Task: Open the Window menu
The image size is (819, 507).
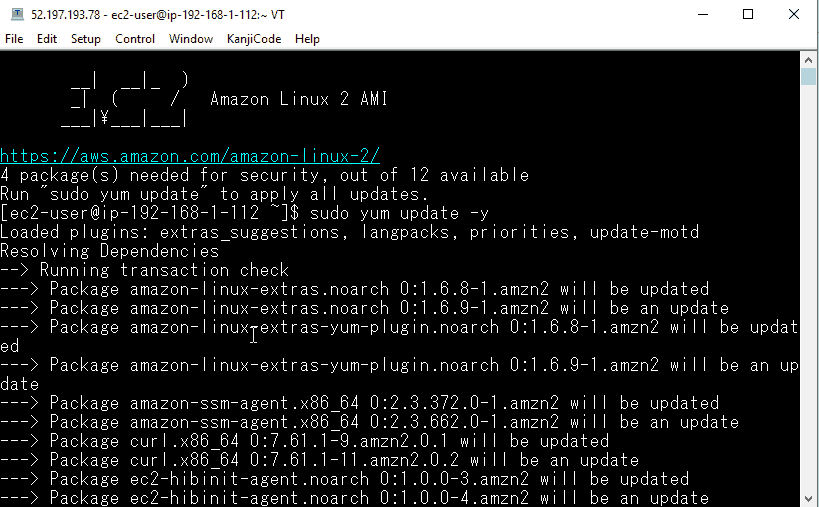Action: point(190,39)
